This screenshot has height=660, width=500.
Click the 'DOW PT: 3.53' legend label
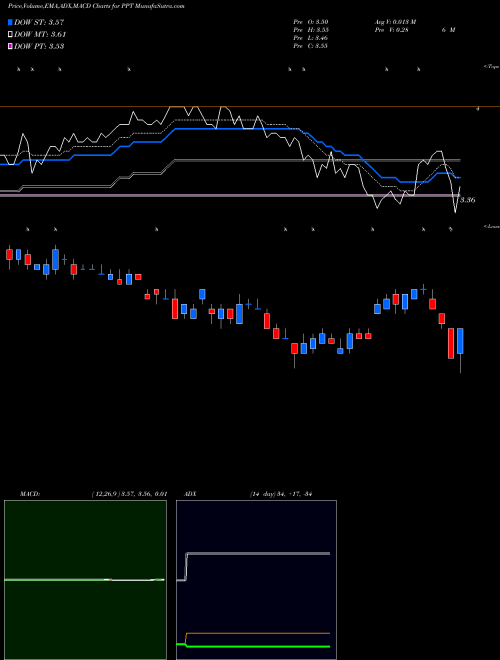tap(39, 46)
